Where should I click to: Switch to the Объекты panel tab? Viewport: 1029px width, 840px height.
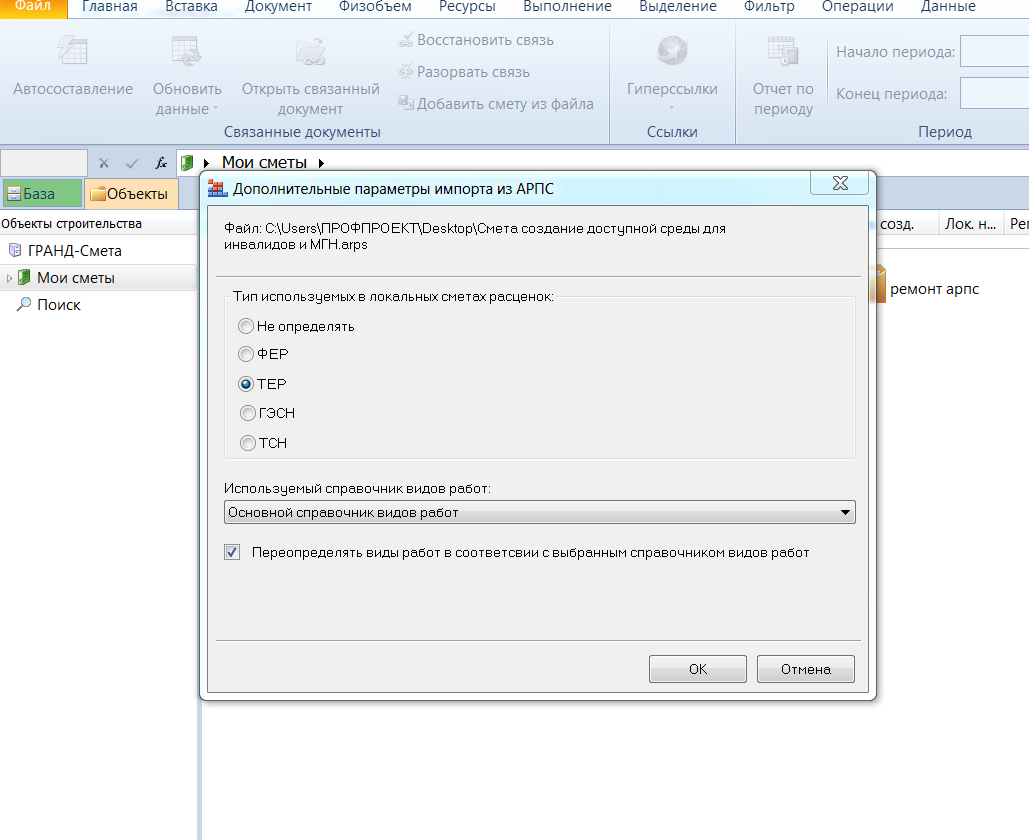click(131, 194)
